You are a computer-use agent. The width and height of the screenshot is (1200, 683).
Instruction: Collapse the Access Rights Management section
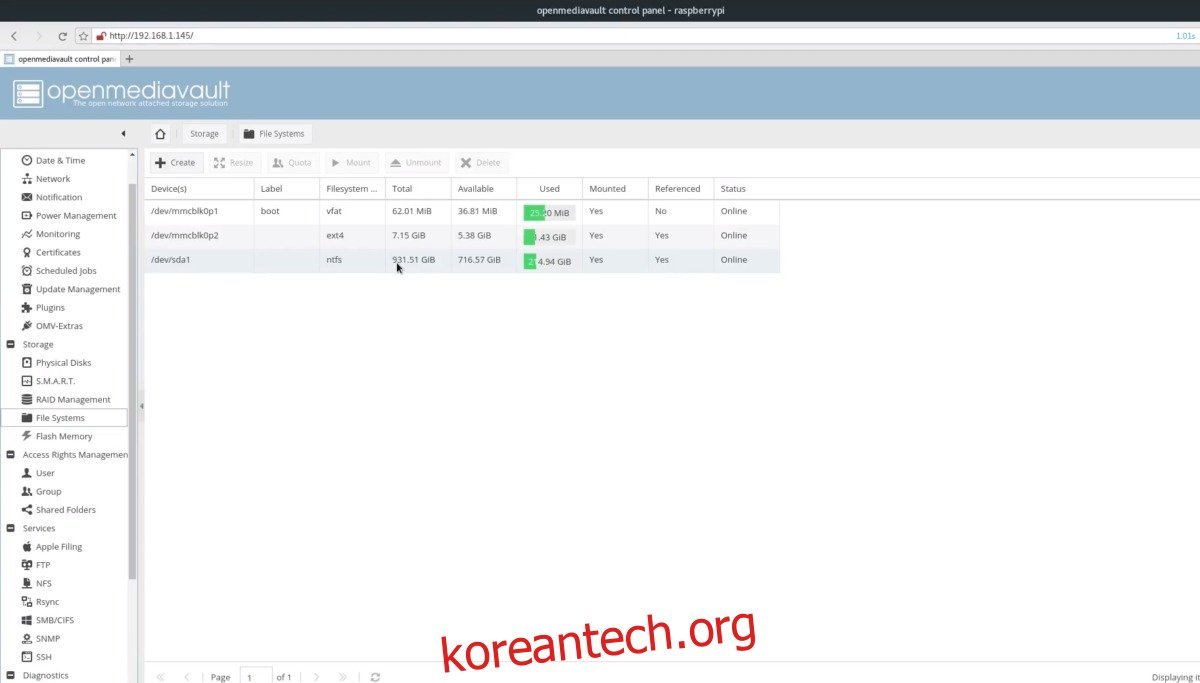(11, 455)
